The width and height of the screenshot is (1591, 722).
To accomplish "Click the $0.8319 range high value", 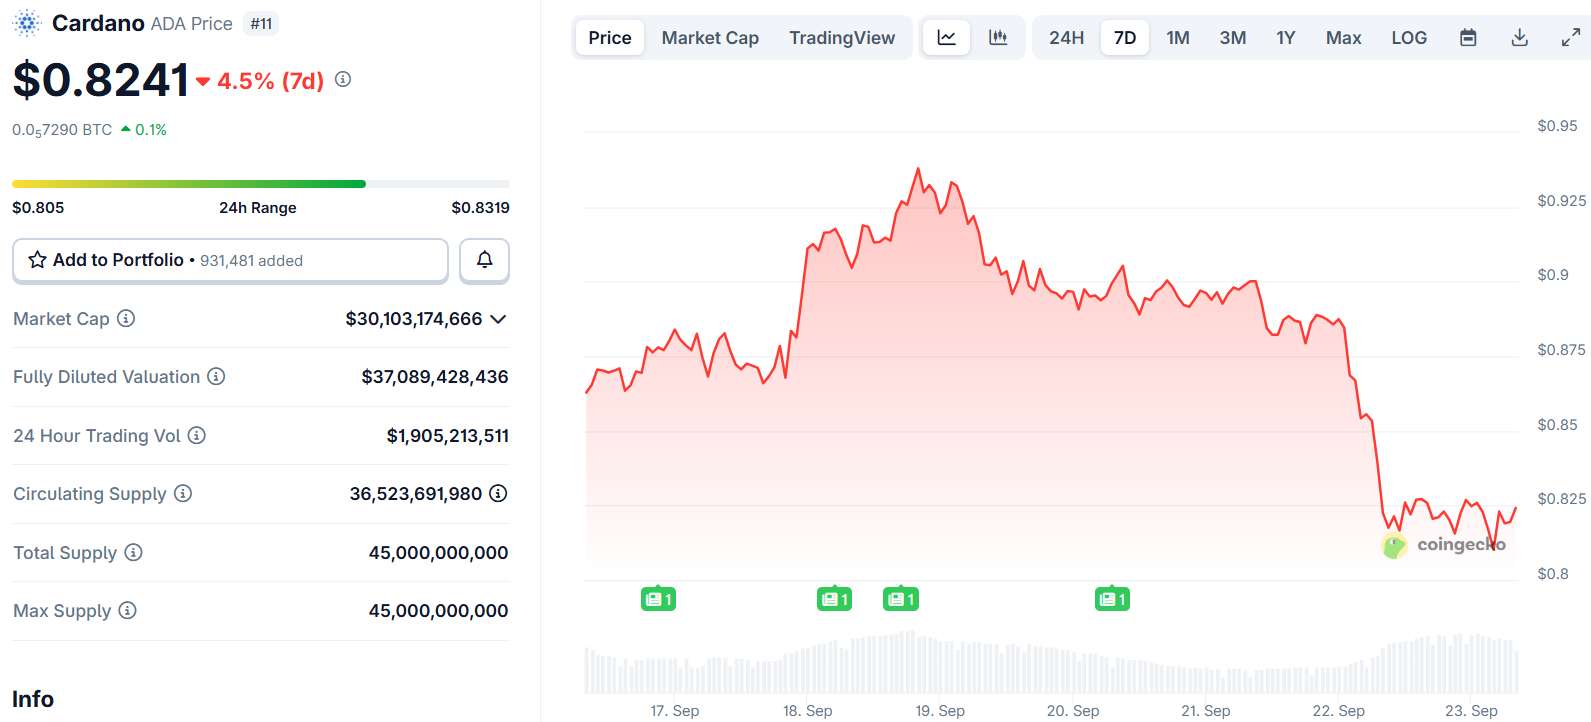I will [481, 208].
